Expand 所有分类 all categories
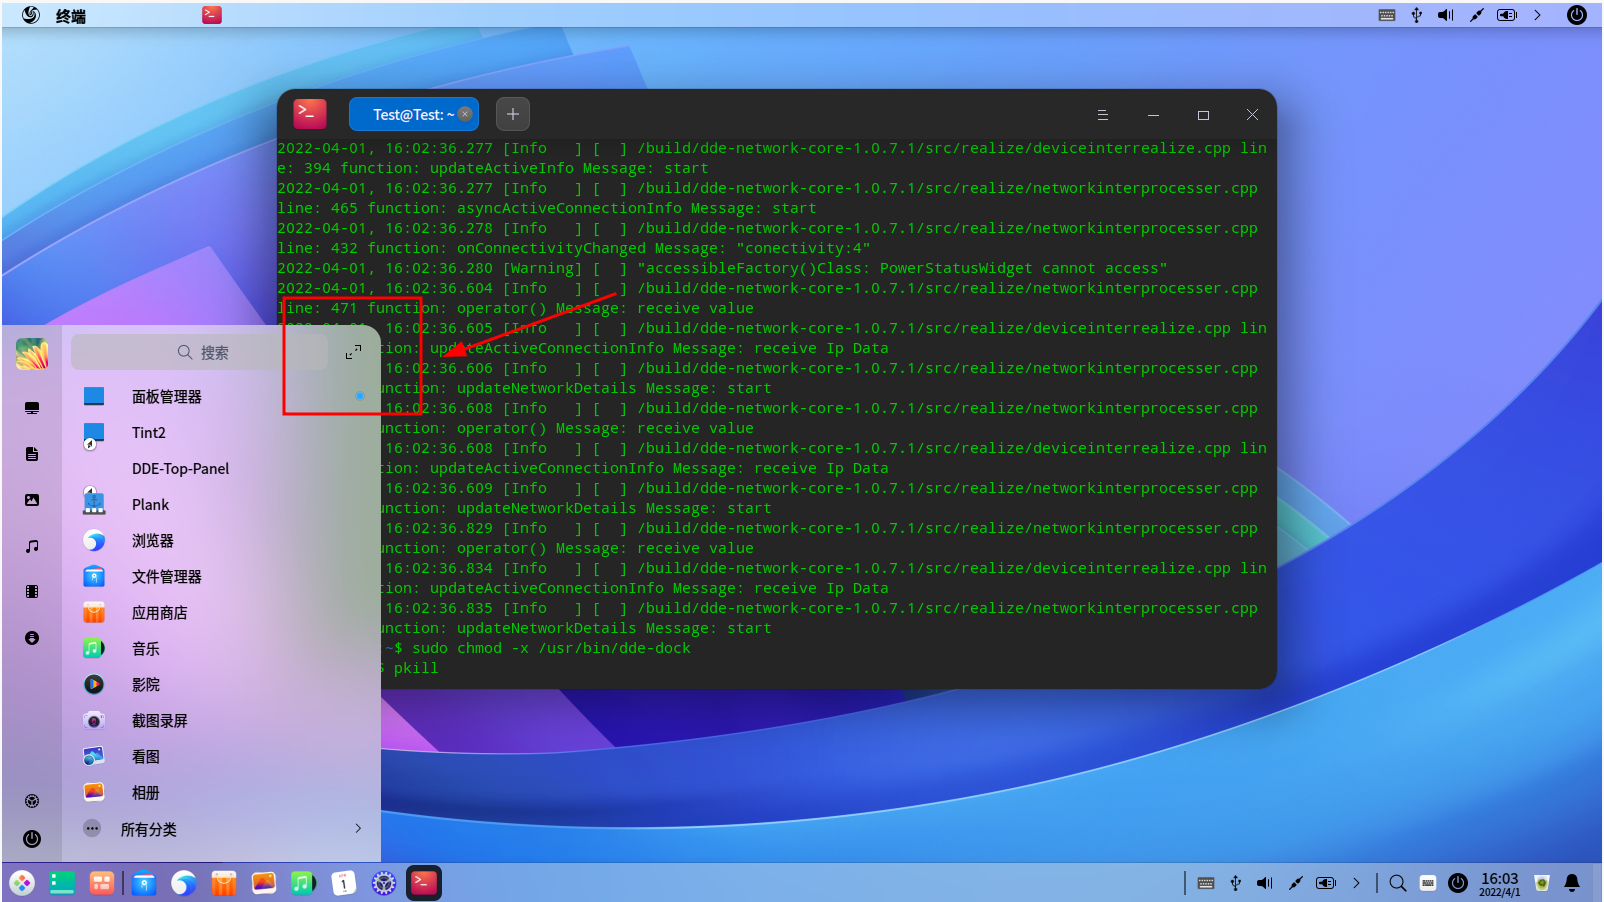The image size is (1604, 902). [x=222, y=829]
